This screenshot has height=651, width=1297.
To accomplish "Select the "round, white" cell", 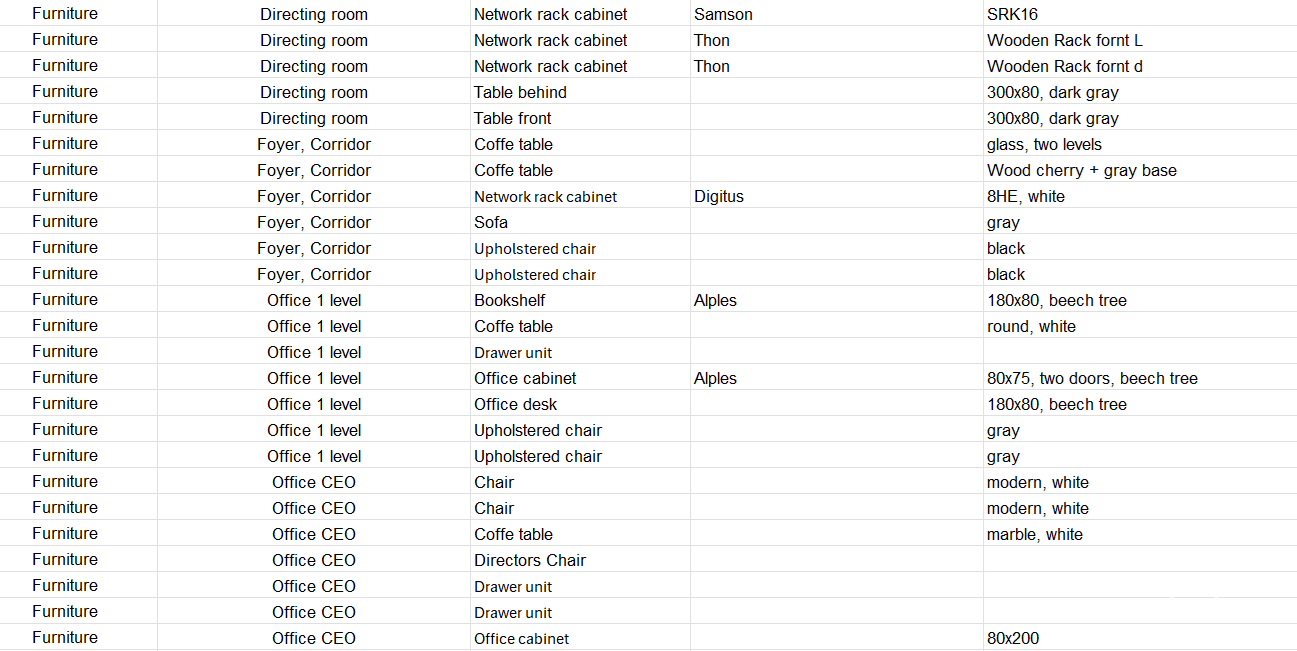I will (x=1031, y=326).
